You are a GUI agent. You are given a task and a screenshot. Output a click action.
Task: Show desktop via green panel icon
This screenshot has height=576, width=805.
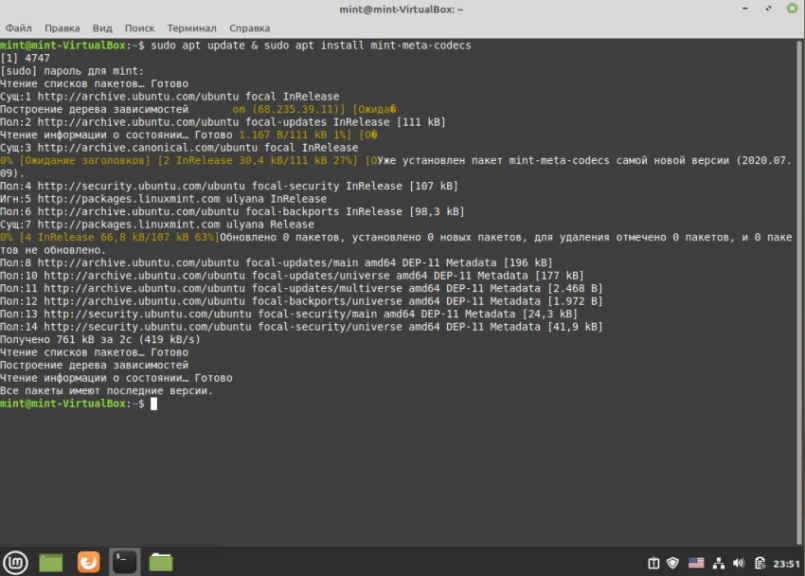(x=51, y=563)
